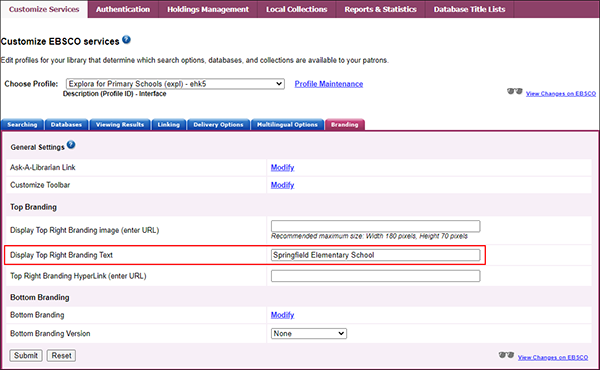Image resolution: width=600 pixels, height=370 pixels.
Task: Click the 'Recommended maximum size' hint text
Action: tap(369, 236)
